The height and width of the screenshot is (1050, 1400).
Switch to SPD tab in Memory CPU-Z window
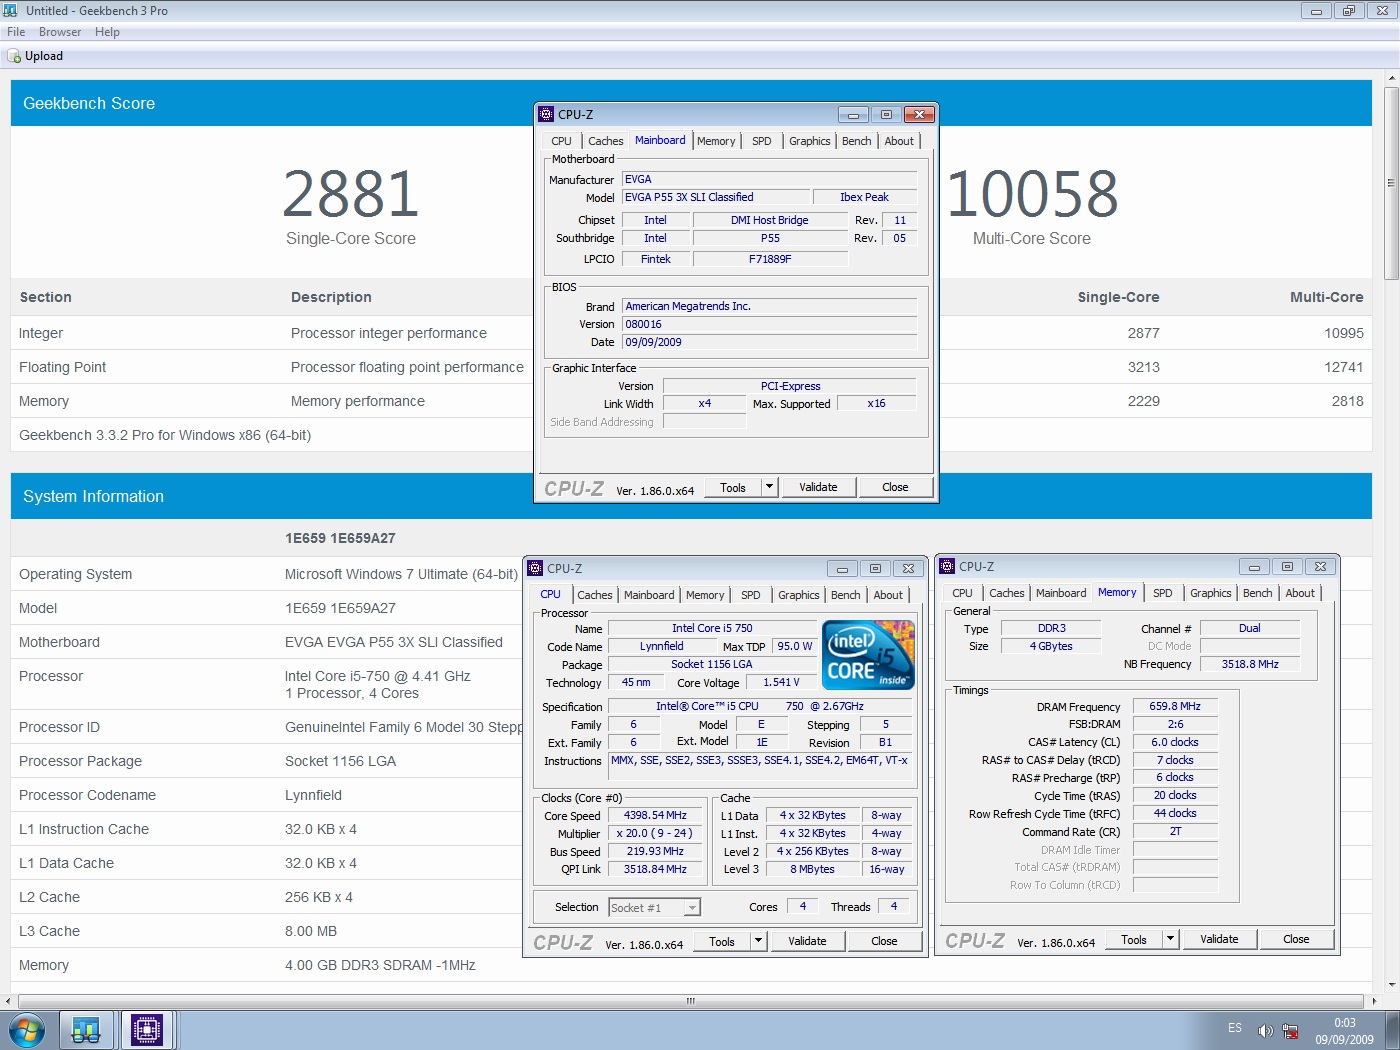pos(1162,593)
